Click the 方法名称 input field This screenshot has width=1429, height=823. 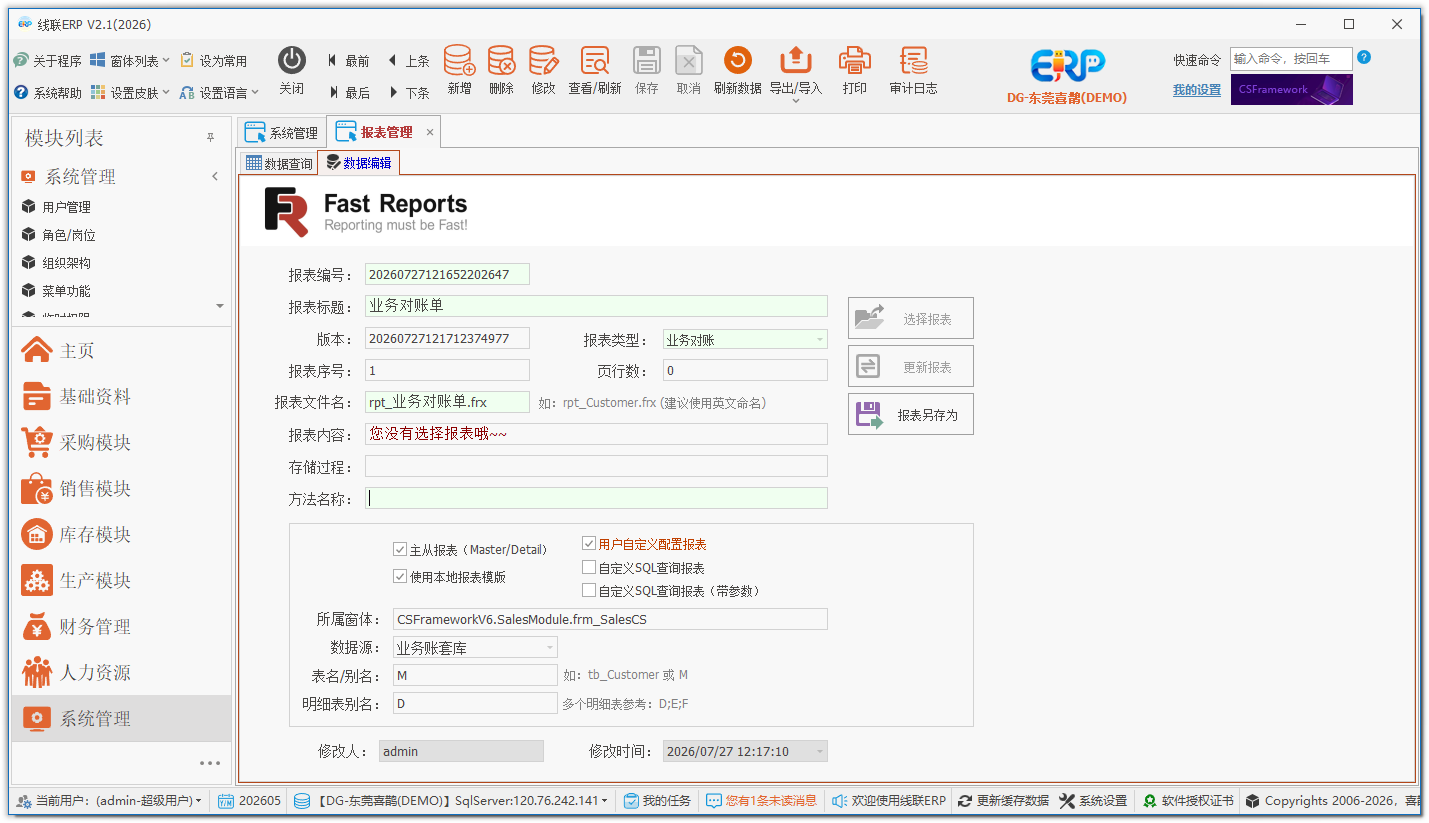596,498
